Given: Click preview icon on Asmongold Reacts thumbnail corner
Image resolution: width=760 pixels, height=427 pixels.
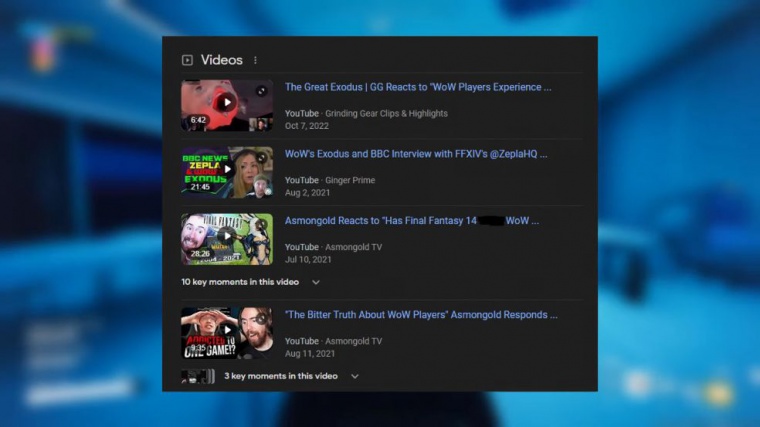Looking at the screenshot, I should click(x=261, y=225).
